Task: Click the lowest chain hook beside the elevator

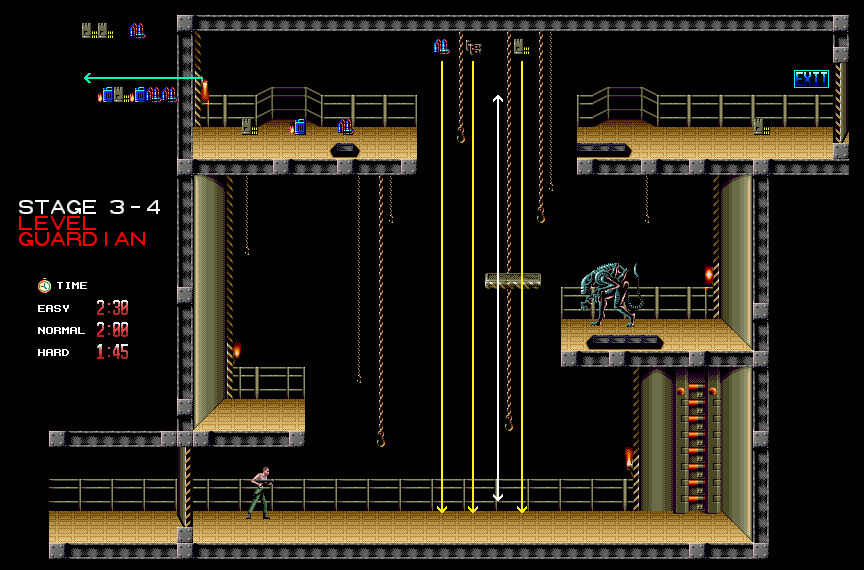Action: [509, 425]
